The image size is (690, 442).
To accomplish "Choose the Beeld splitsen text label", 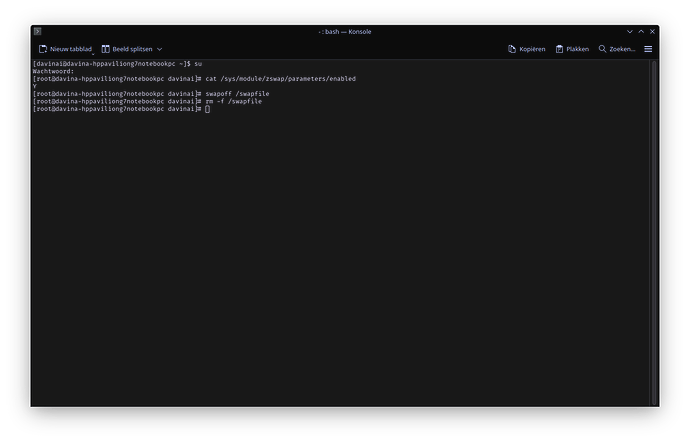I will tap(131, 48).
